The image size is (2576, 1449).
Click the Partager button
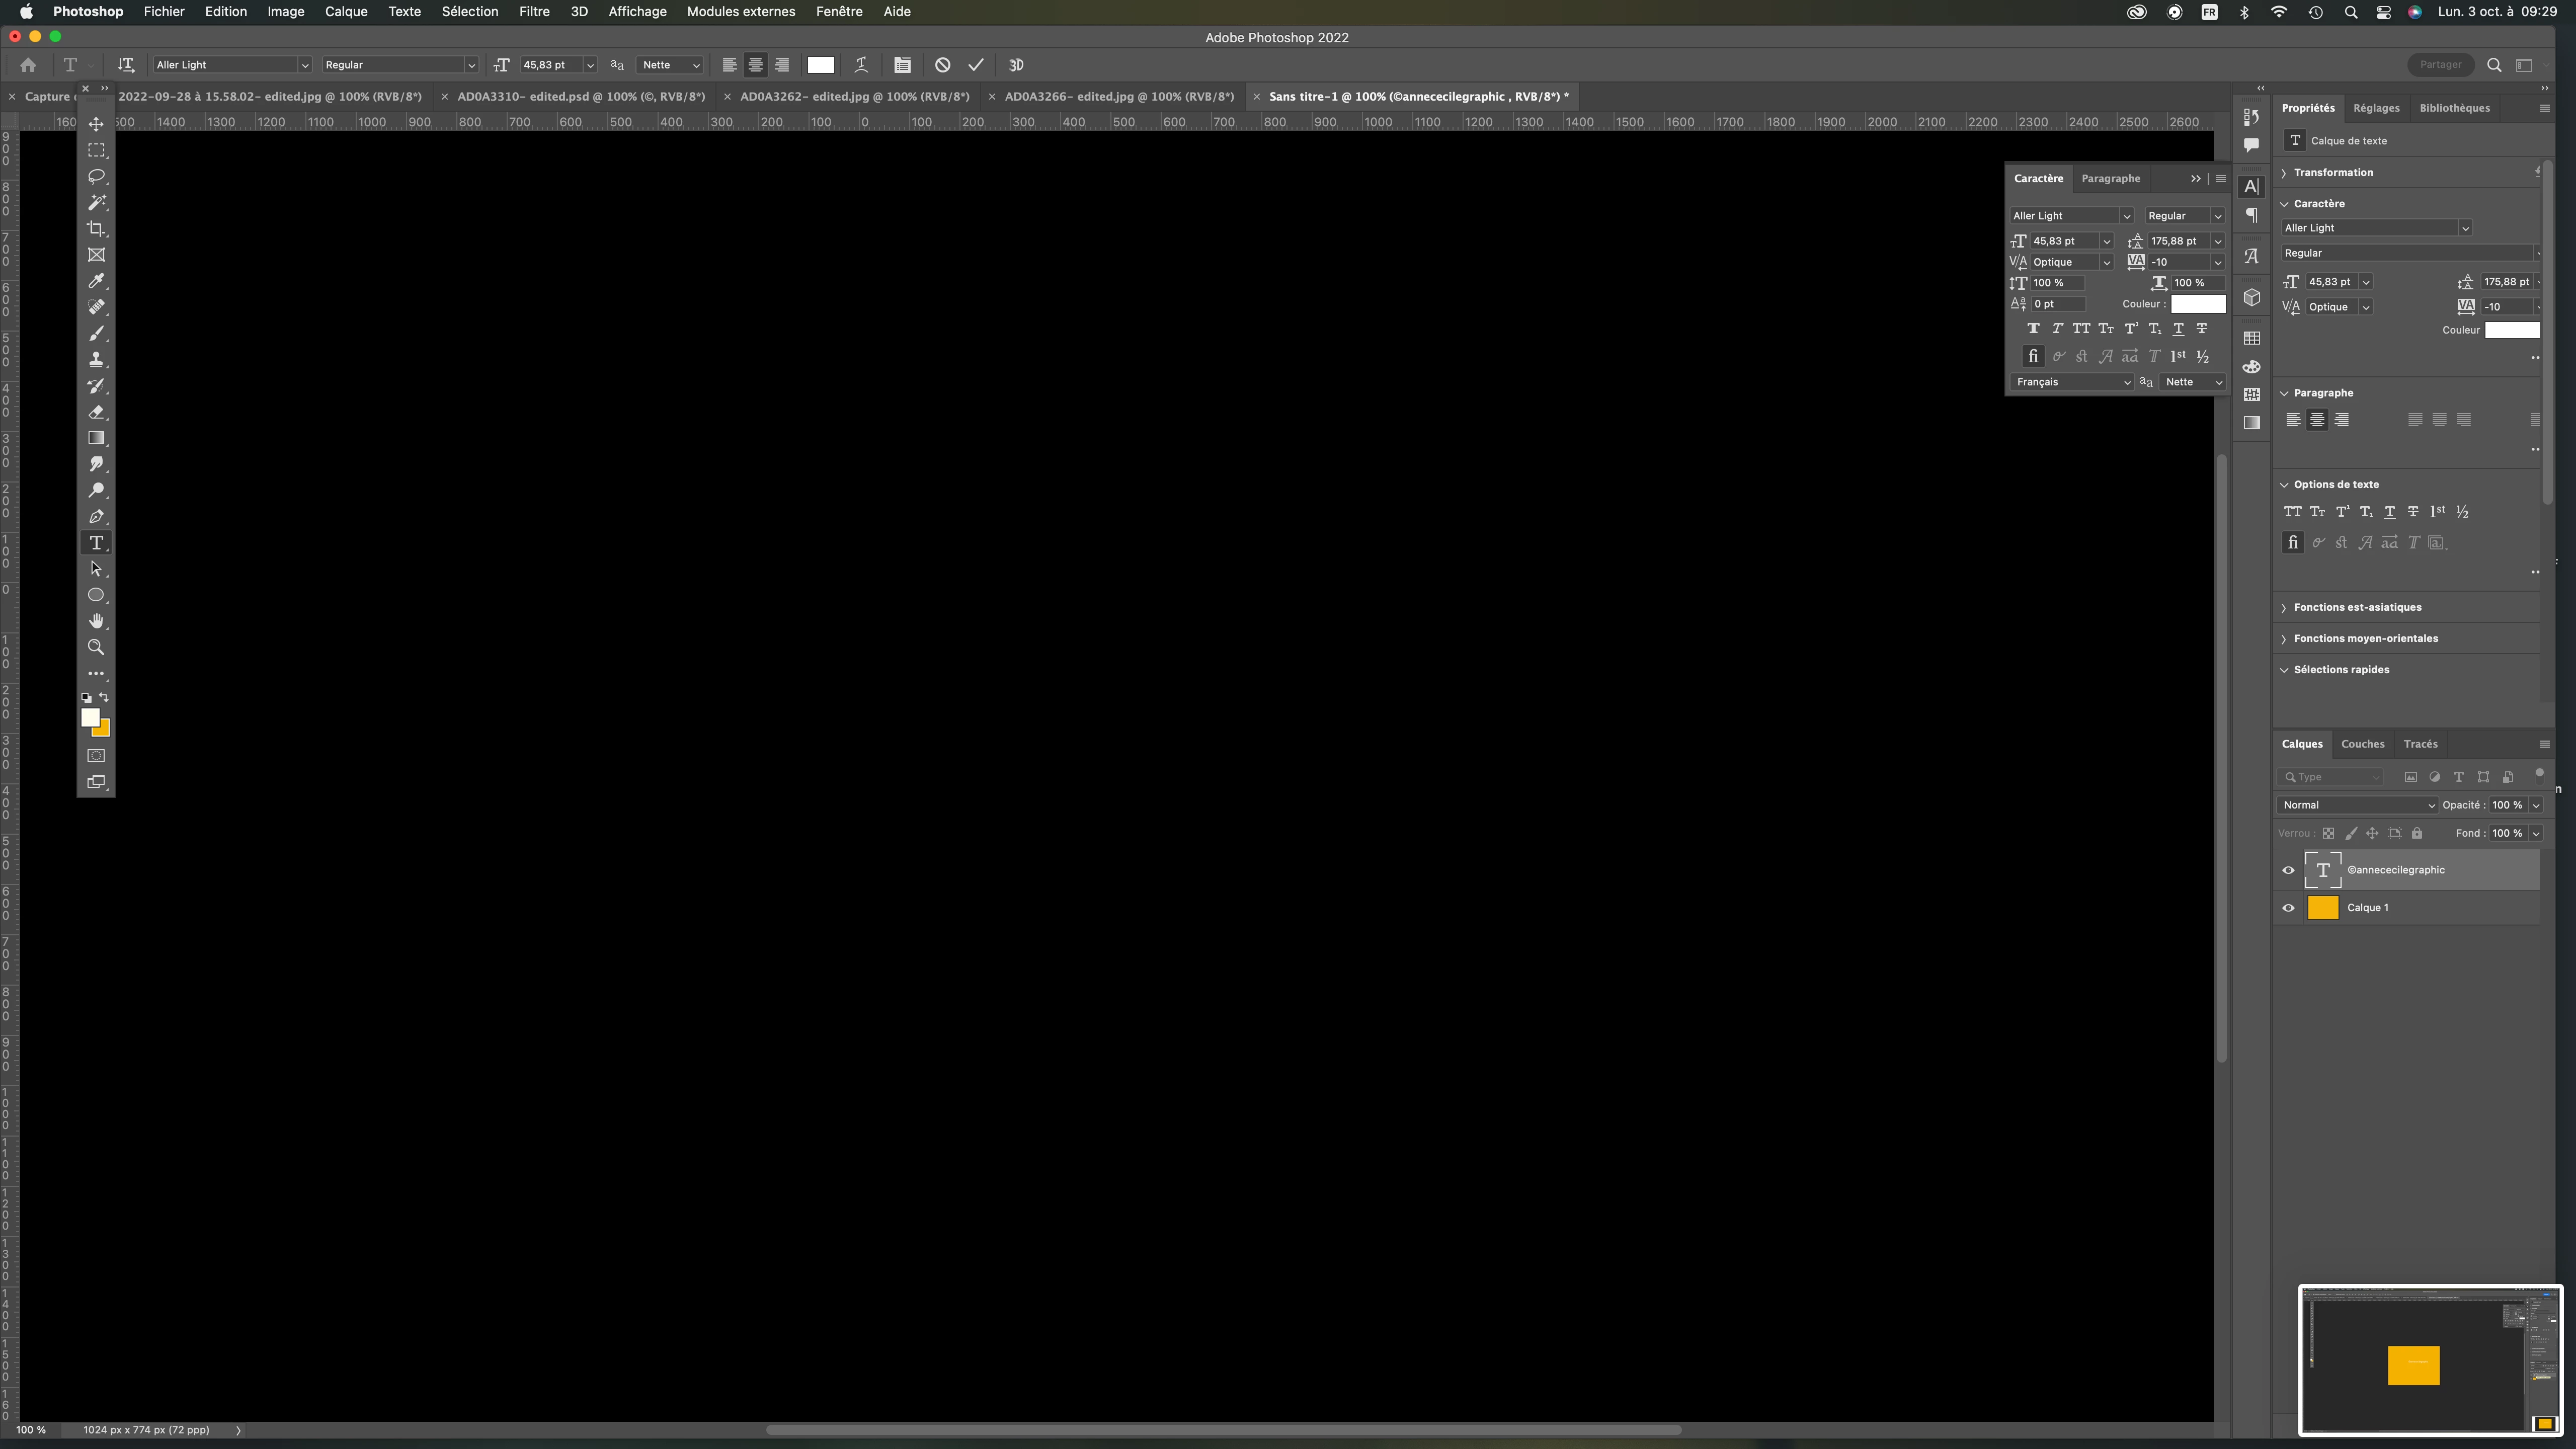[2440, 65]
